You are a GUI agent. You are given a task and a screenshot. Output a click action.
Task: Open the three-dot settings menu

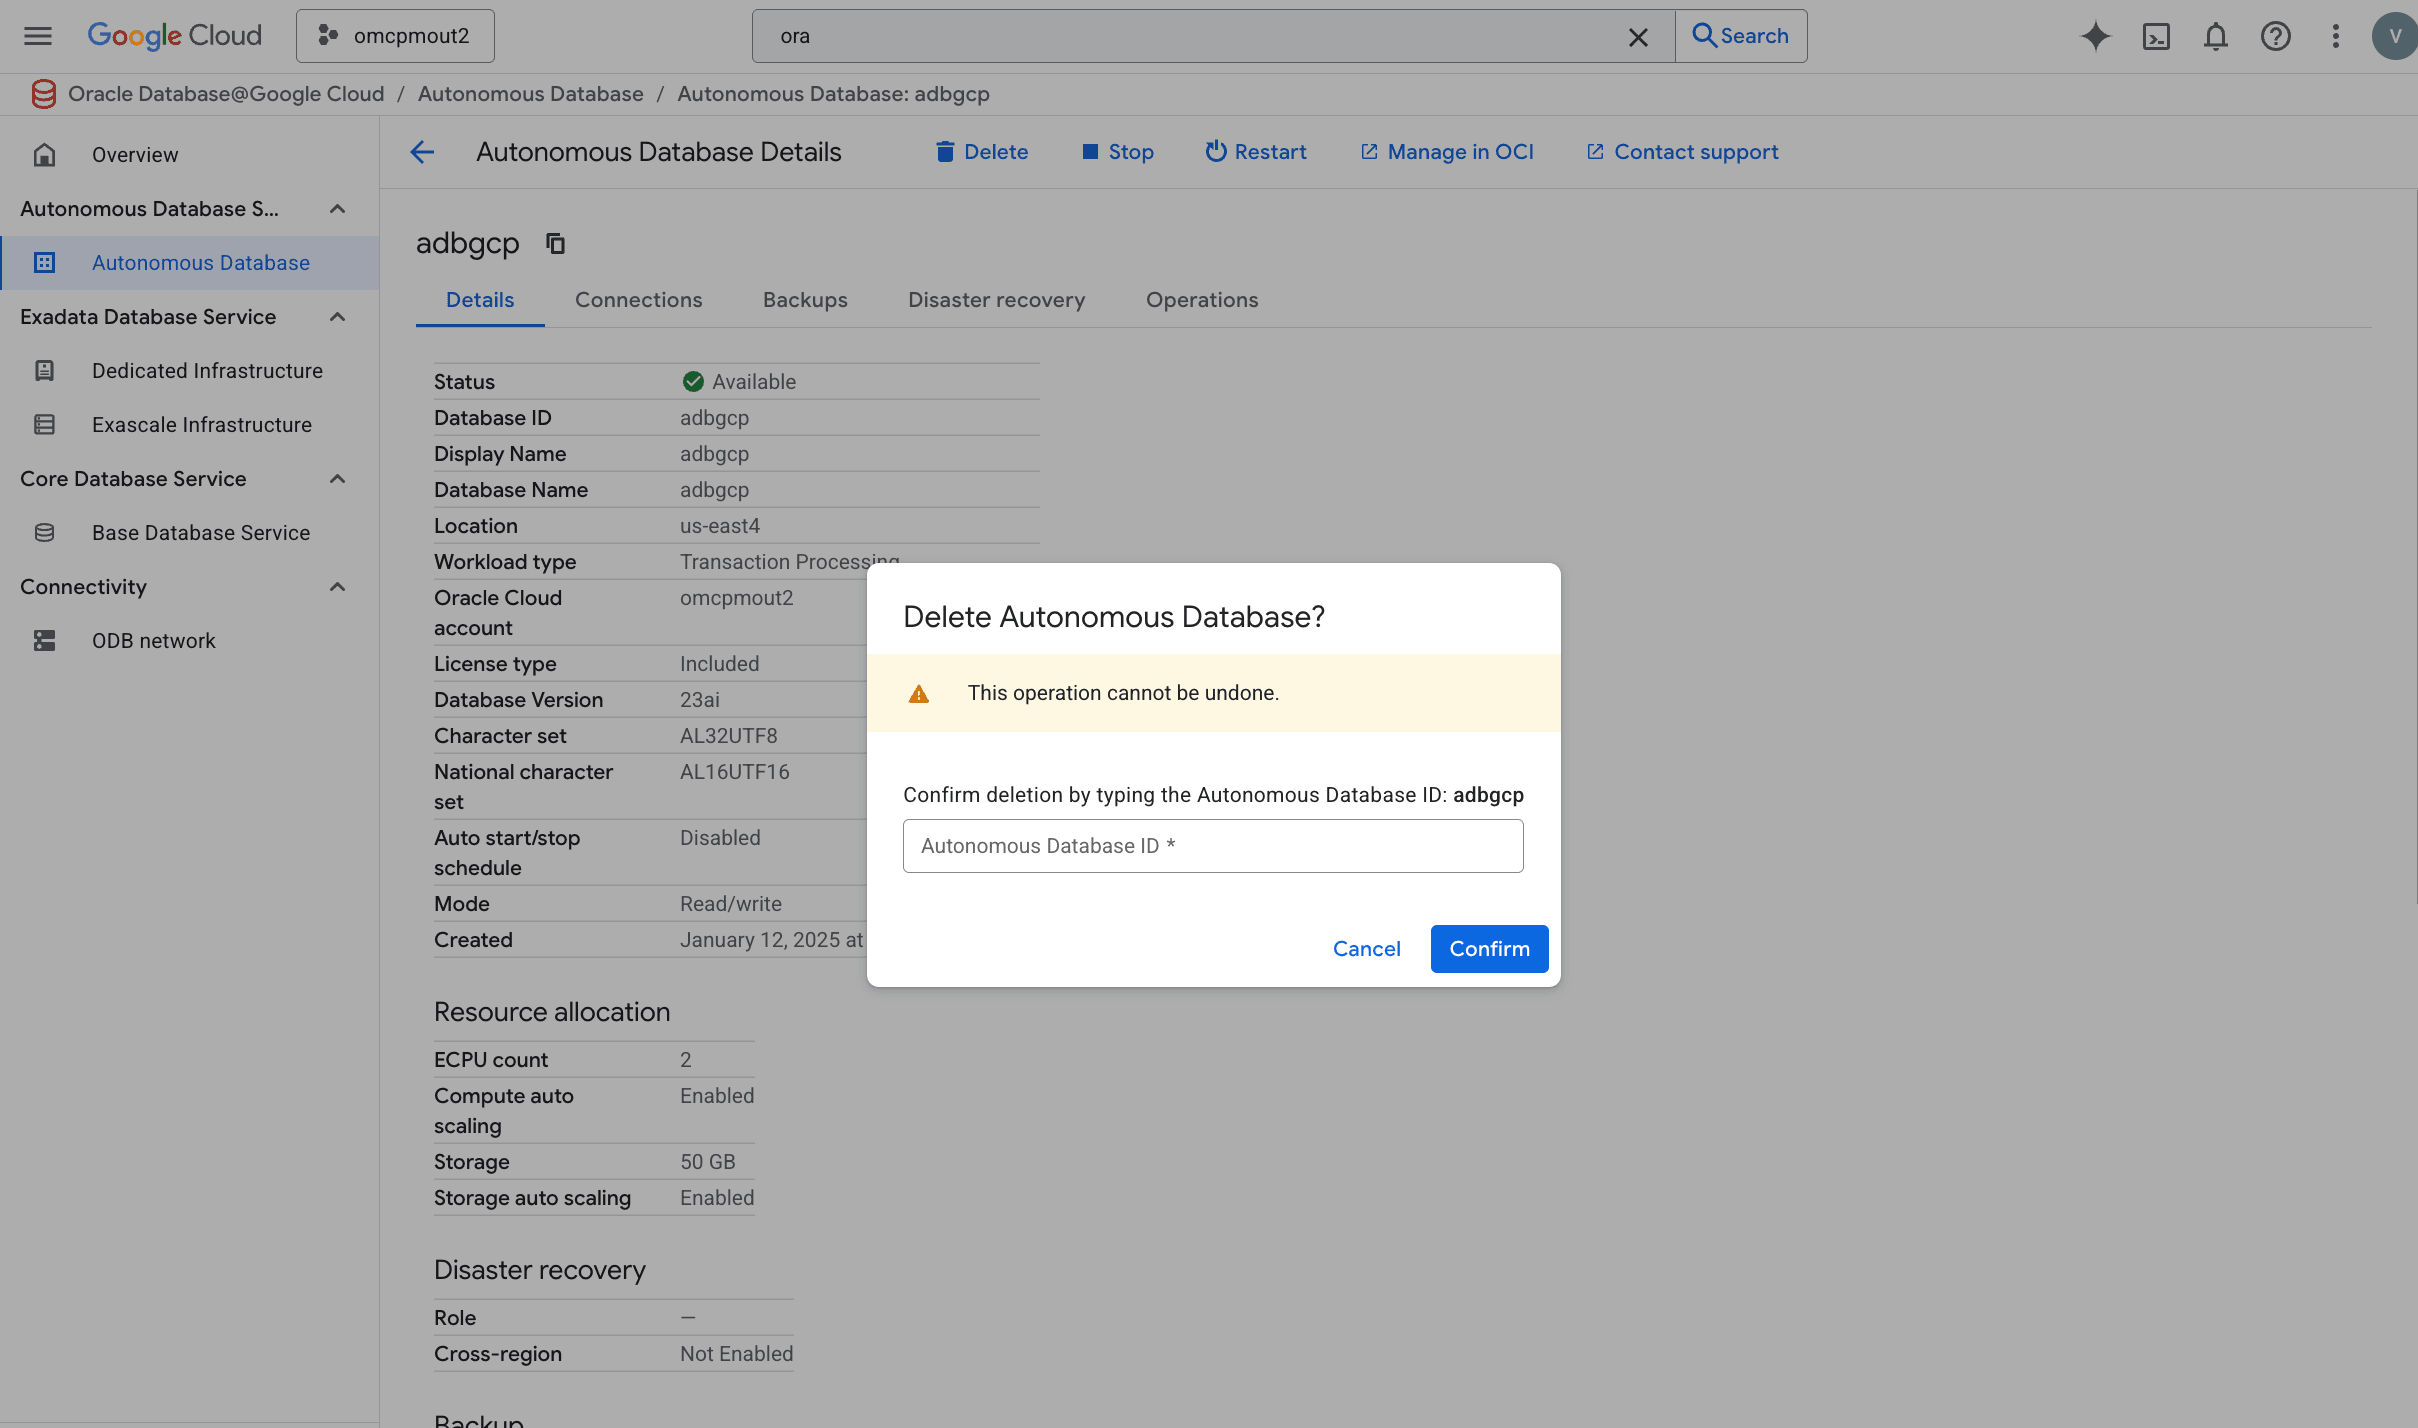coord(2336,36)
